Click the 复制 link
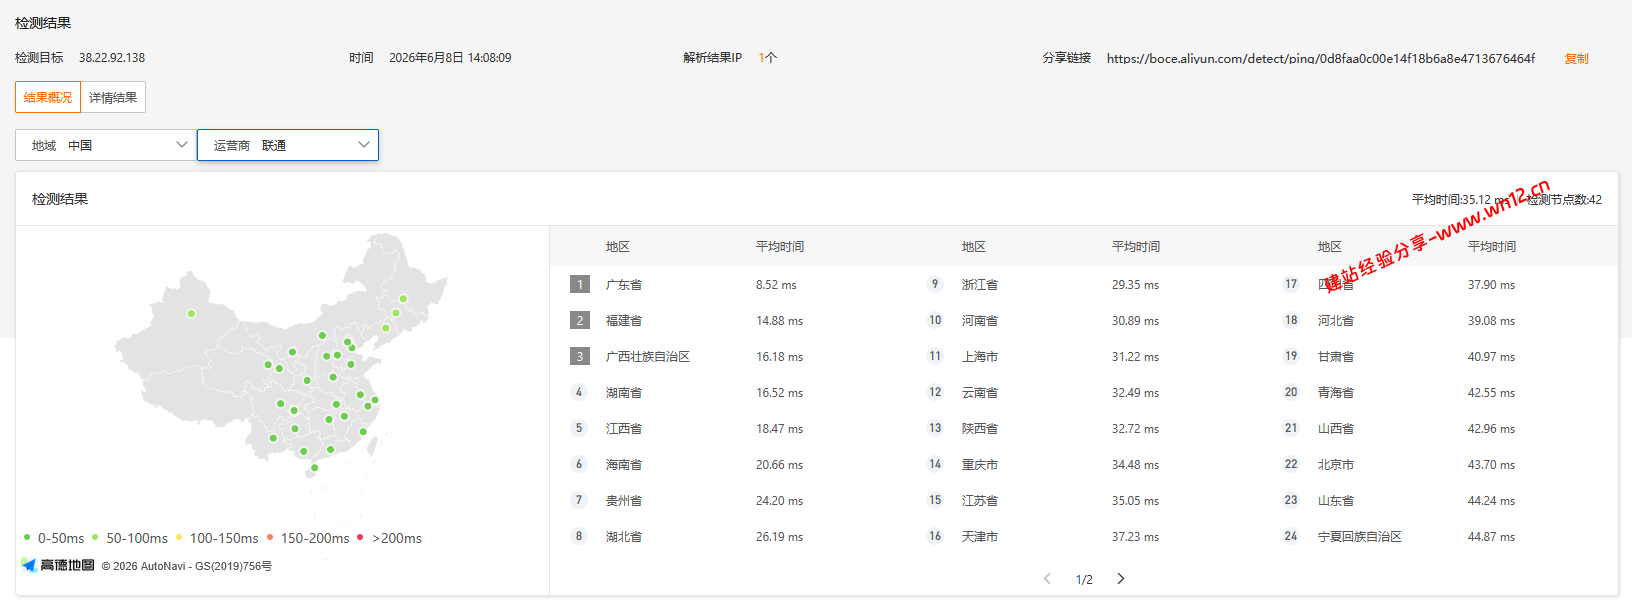Screen dimensions: 1632x603 click(1576, 59)
